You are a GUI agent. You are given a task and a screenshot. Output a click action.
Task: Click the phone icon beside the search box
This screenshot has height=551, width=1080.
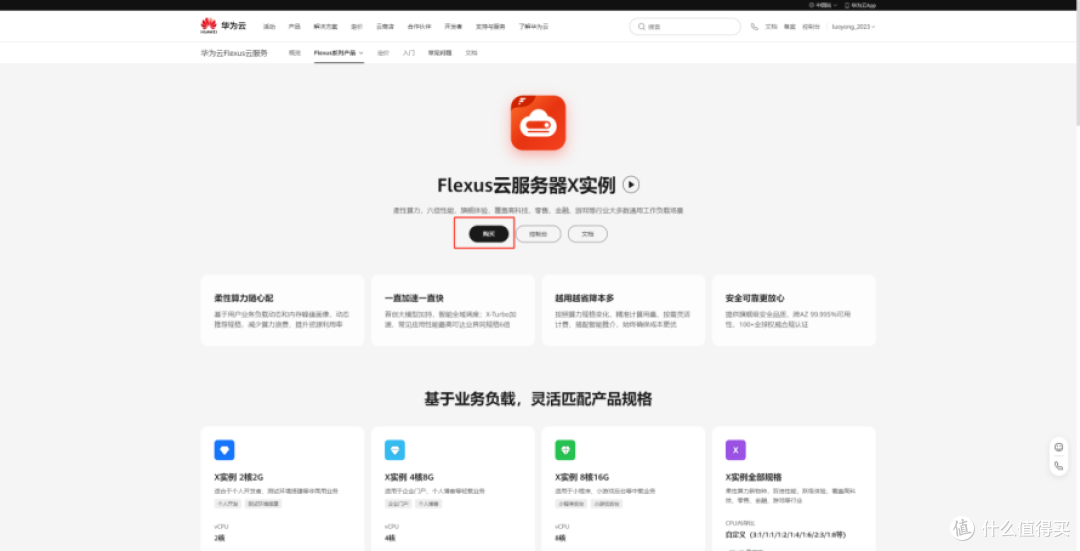coord(754,27)
